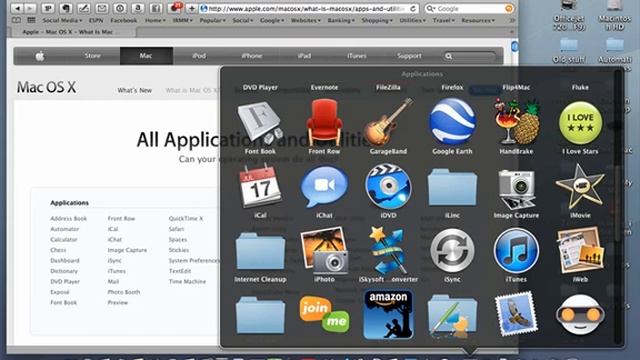Expand the Home bookmarks dropdown
Screen dimensions: 640x360
(155, 20)
